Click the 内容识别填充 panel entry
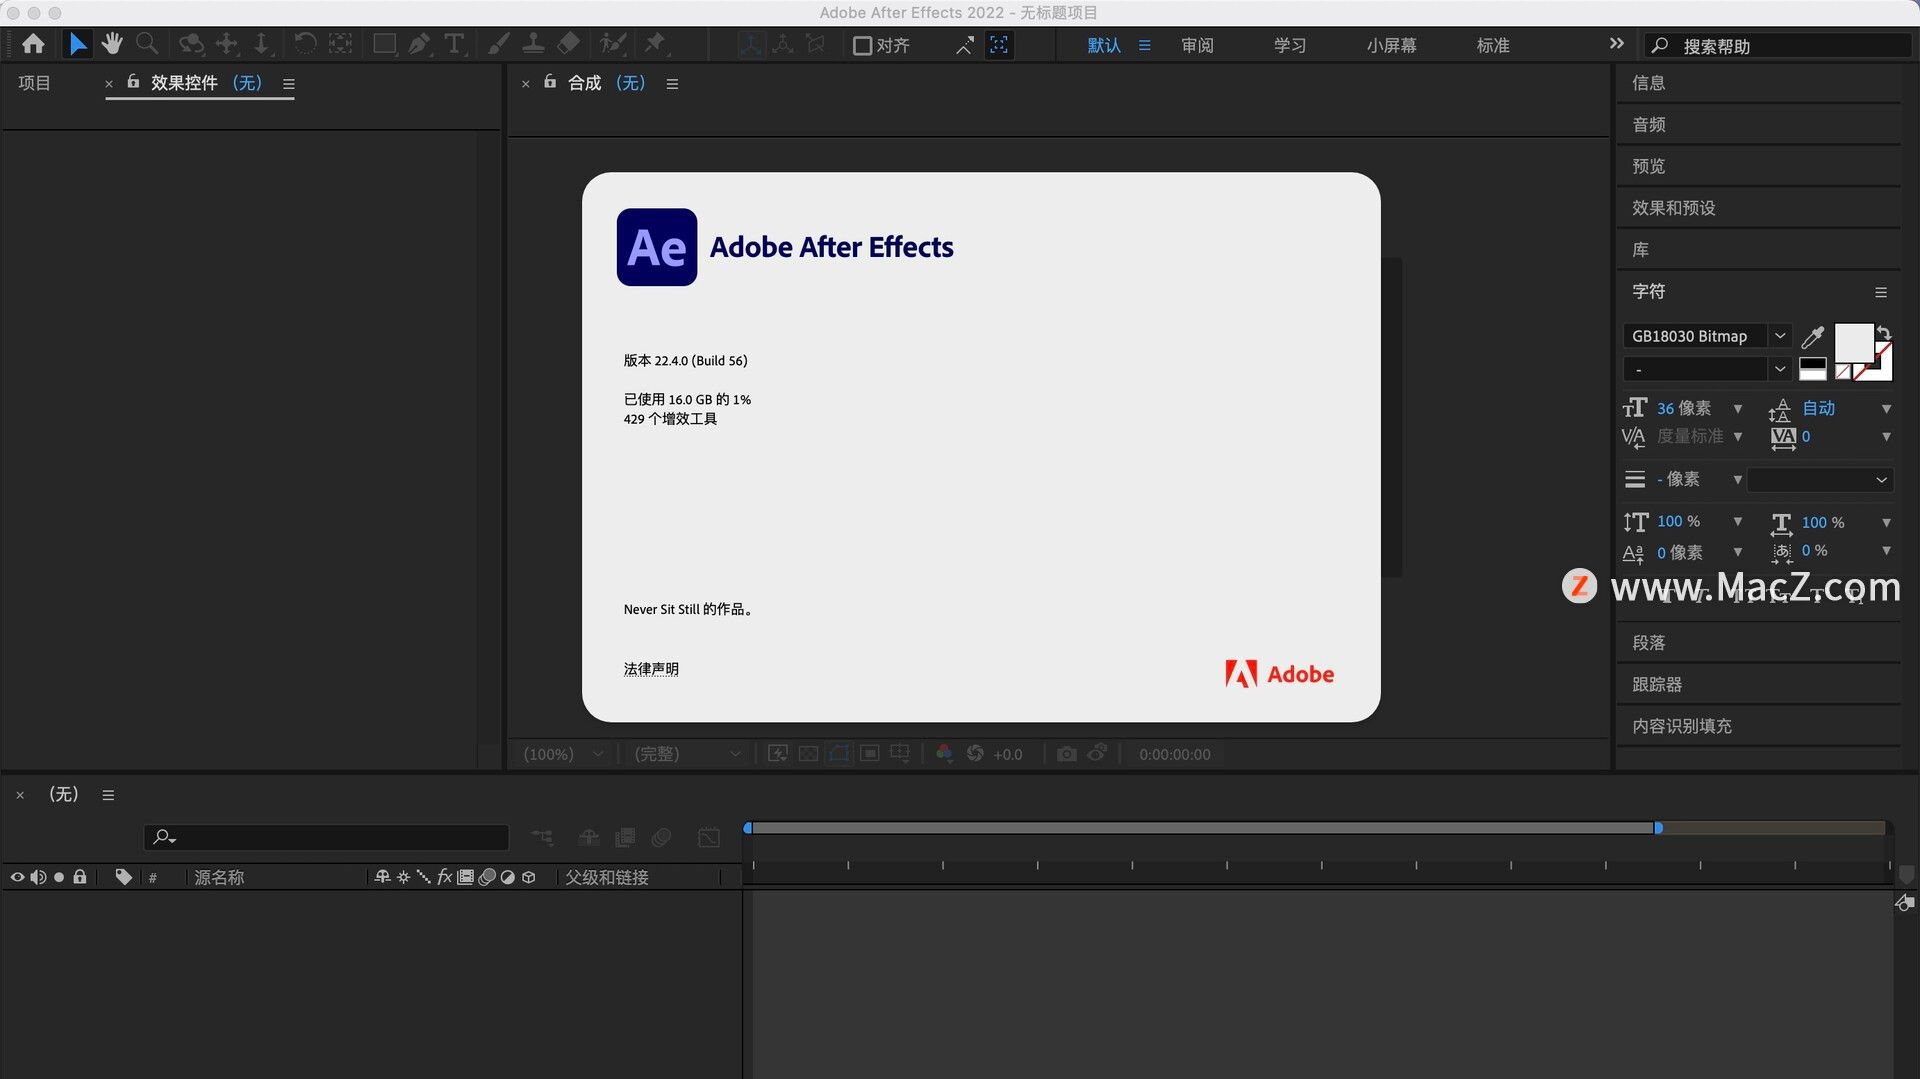 click(x=1681, y=726)
